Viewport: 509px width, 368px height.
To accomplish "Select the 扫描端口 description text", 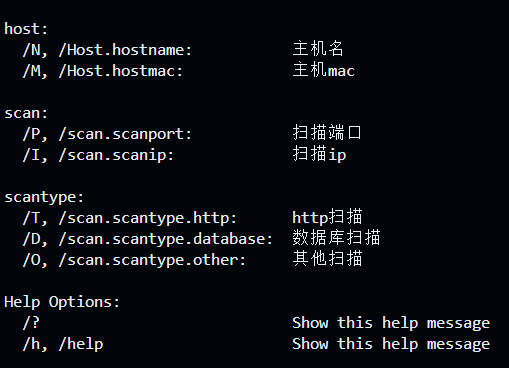I will tap(327, 133).
